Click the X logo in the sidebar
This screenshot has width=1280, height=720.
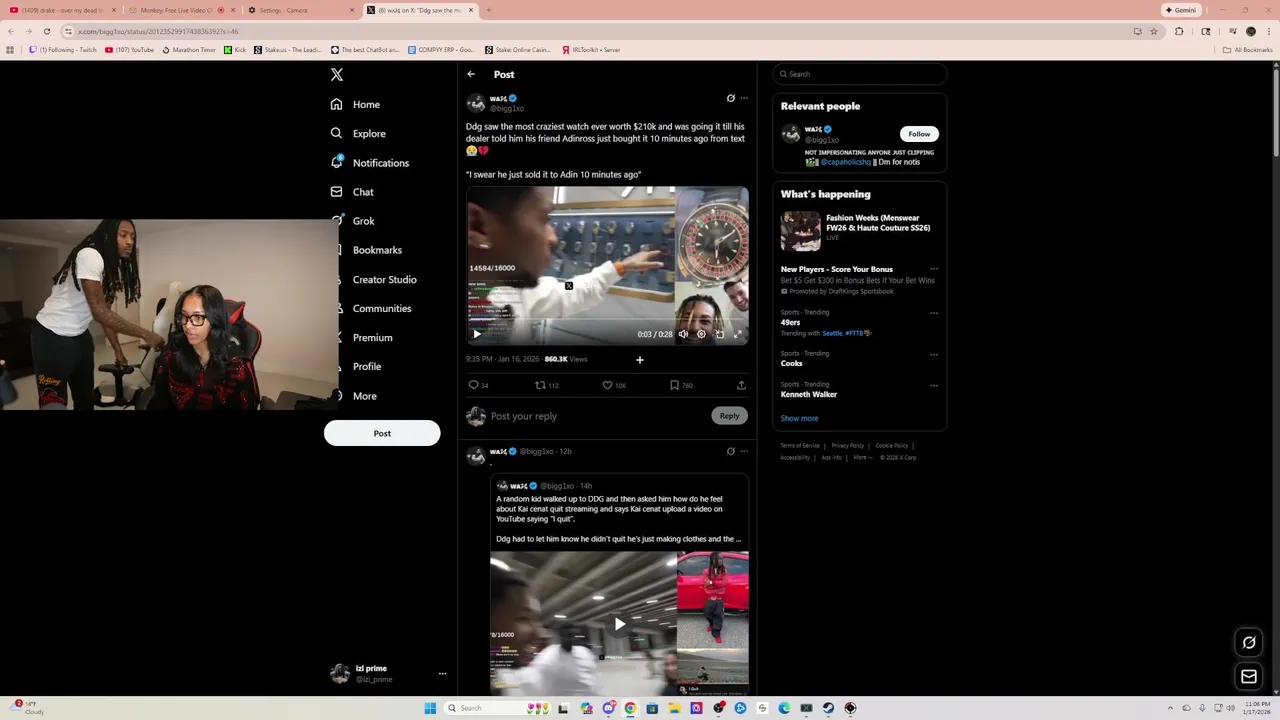(x=337, y=75)
